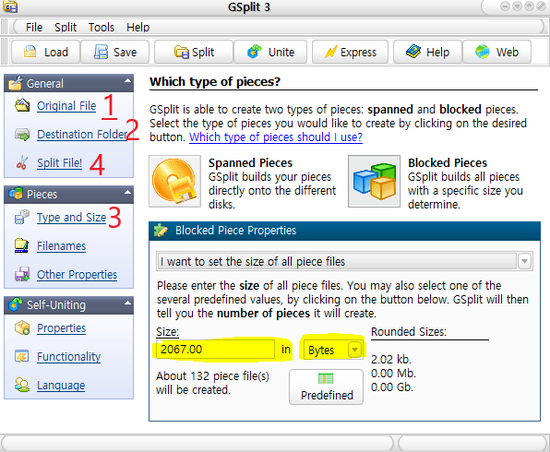The height and width of the screenshot is (452, 550).
Task: Open the piece size mode dropdown
Action: coord(524,261)
